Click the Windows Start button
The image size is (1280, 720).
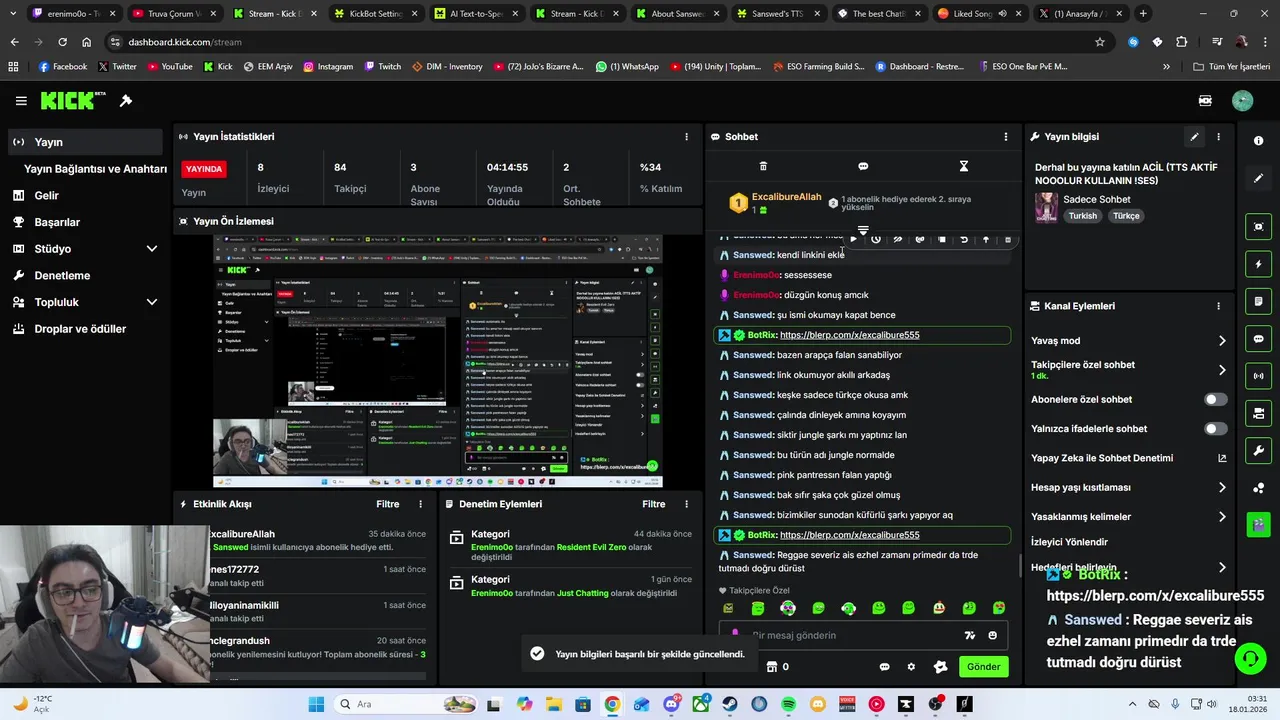point(316,704)
